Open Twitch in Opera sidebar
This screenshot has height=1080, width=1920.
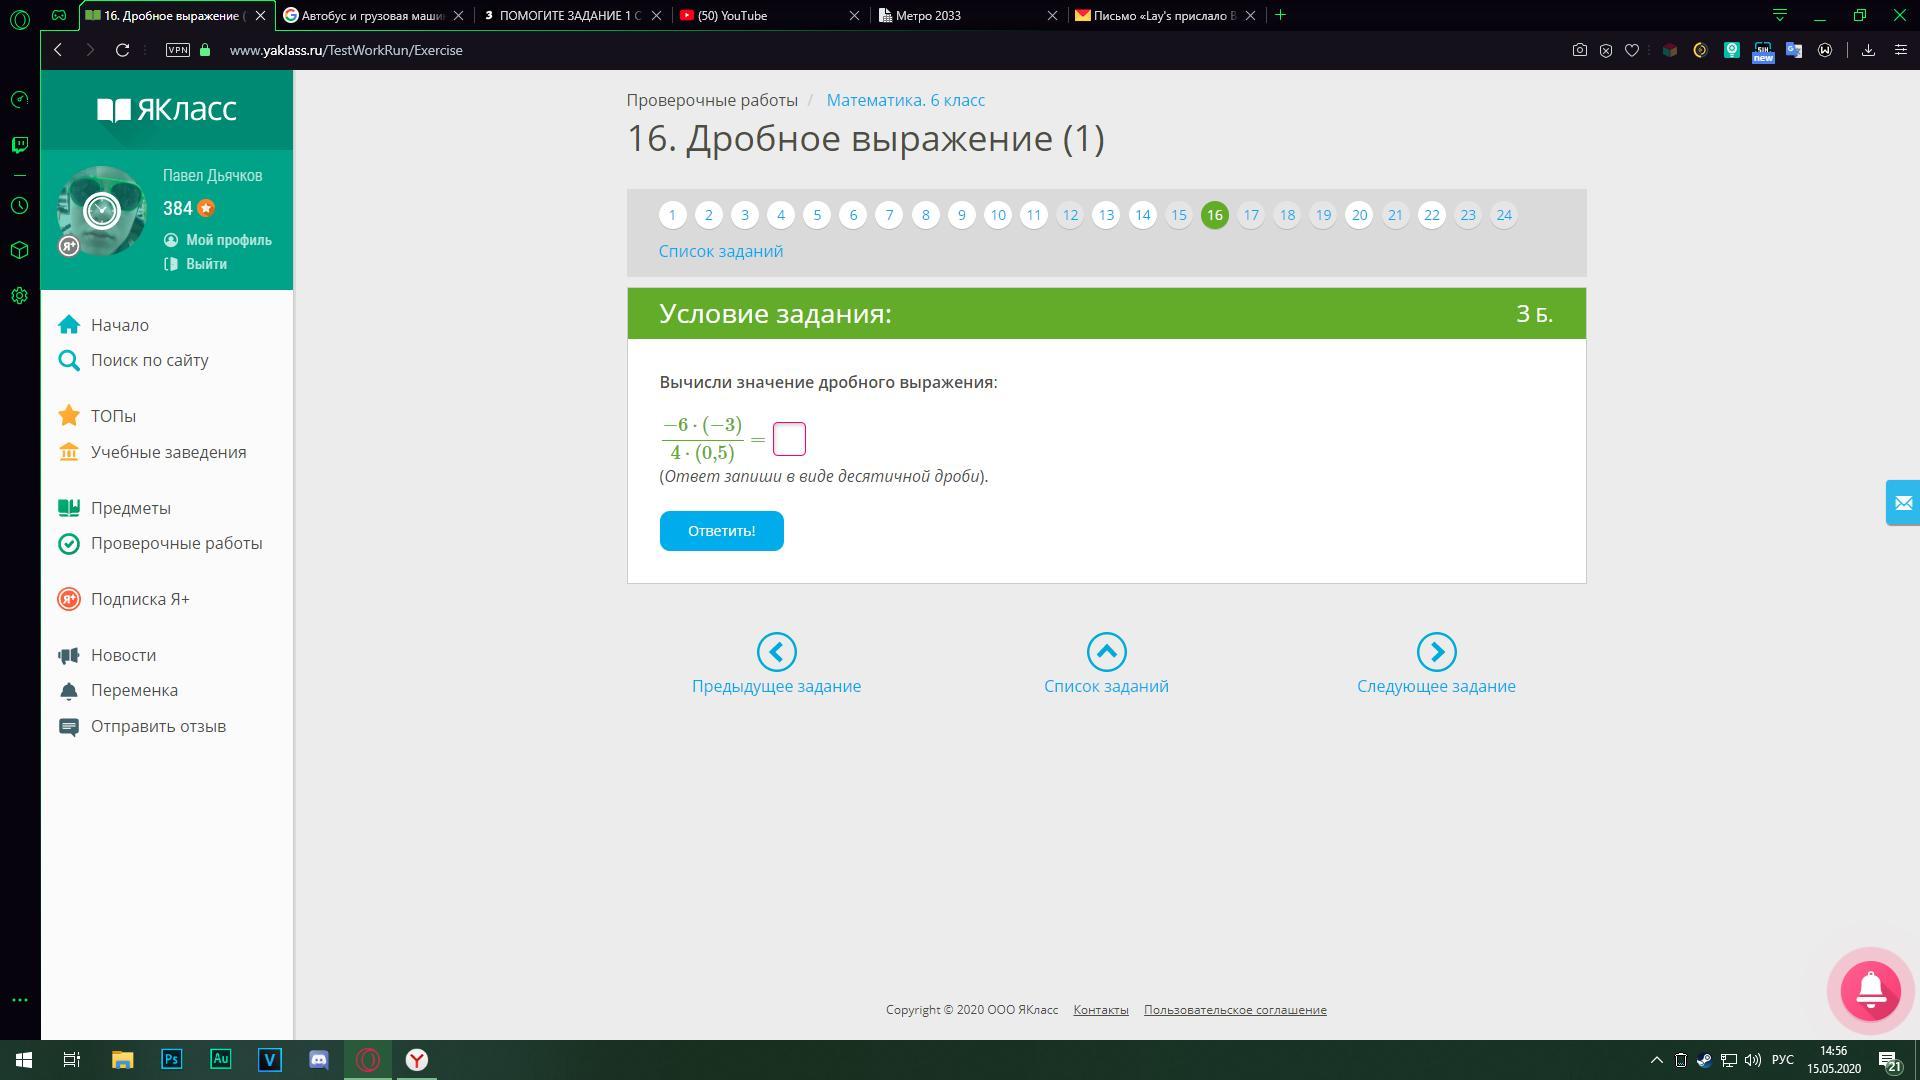tap(19, 145)
